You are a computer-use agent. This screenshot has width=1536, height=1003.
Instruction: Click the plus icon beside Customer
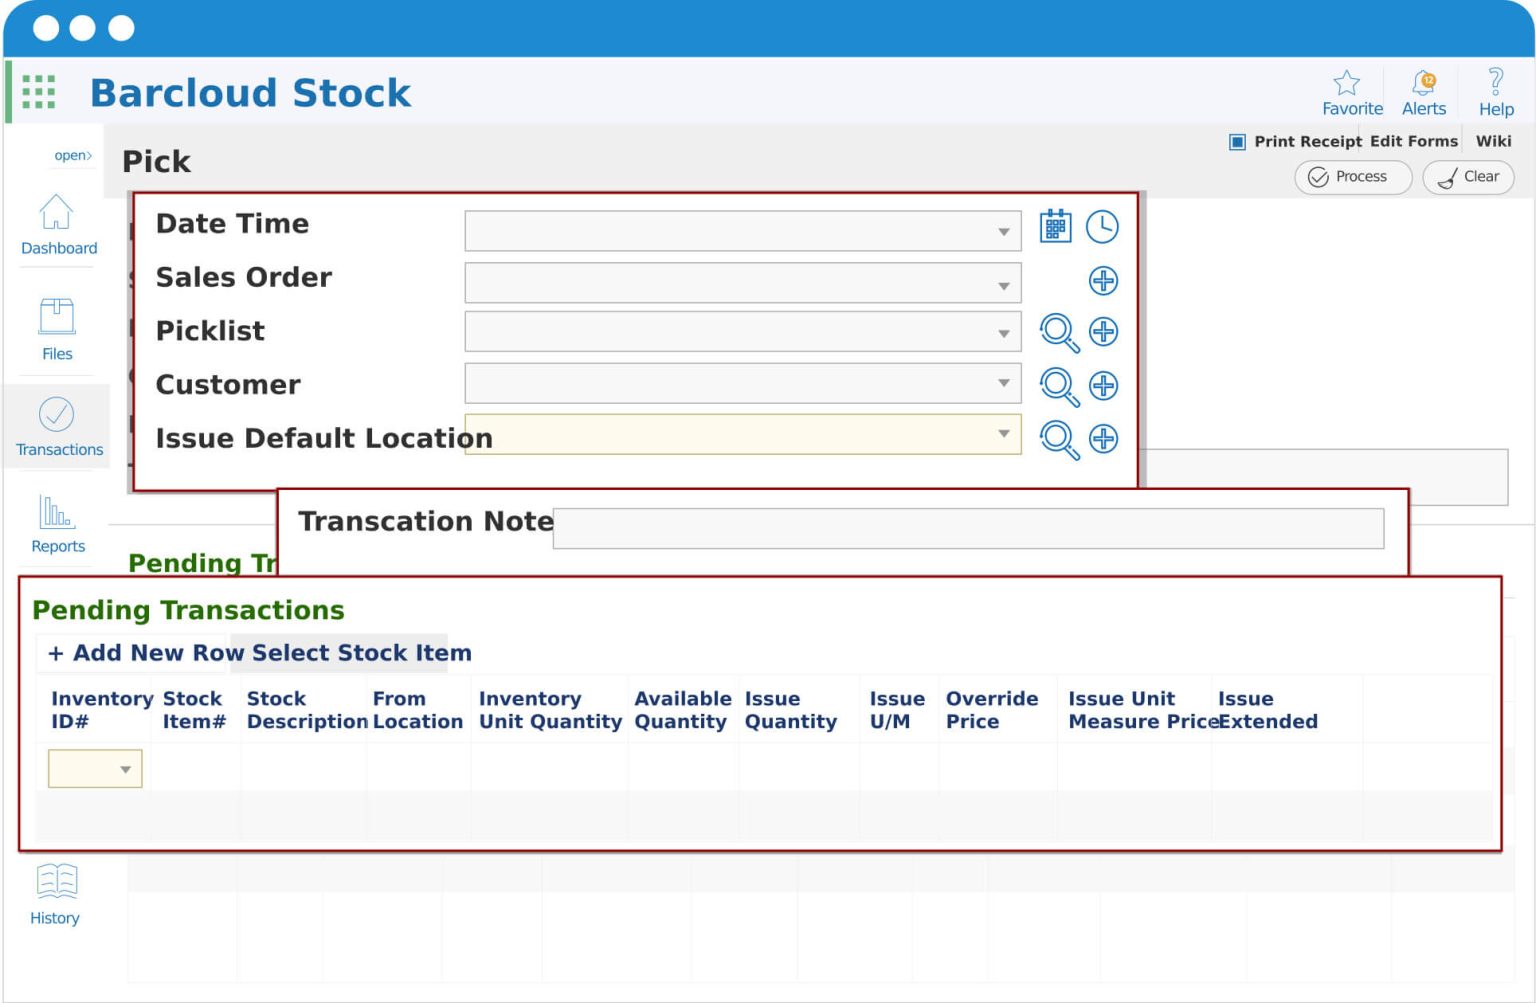[x=1103, y=385]
